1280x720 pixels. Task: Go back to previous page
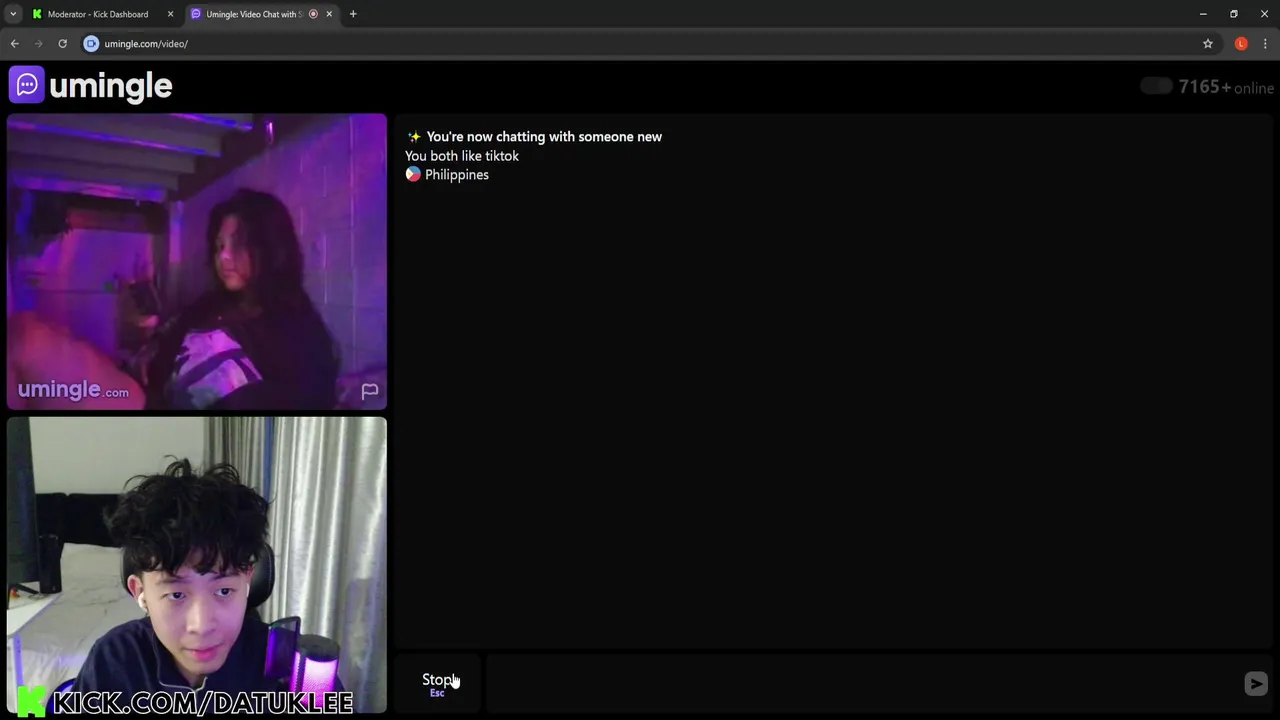(15, 44)
